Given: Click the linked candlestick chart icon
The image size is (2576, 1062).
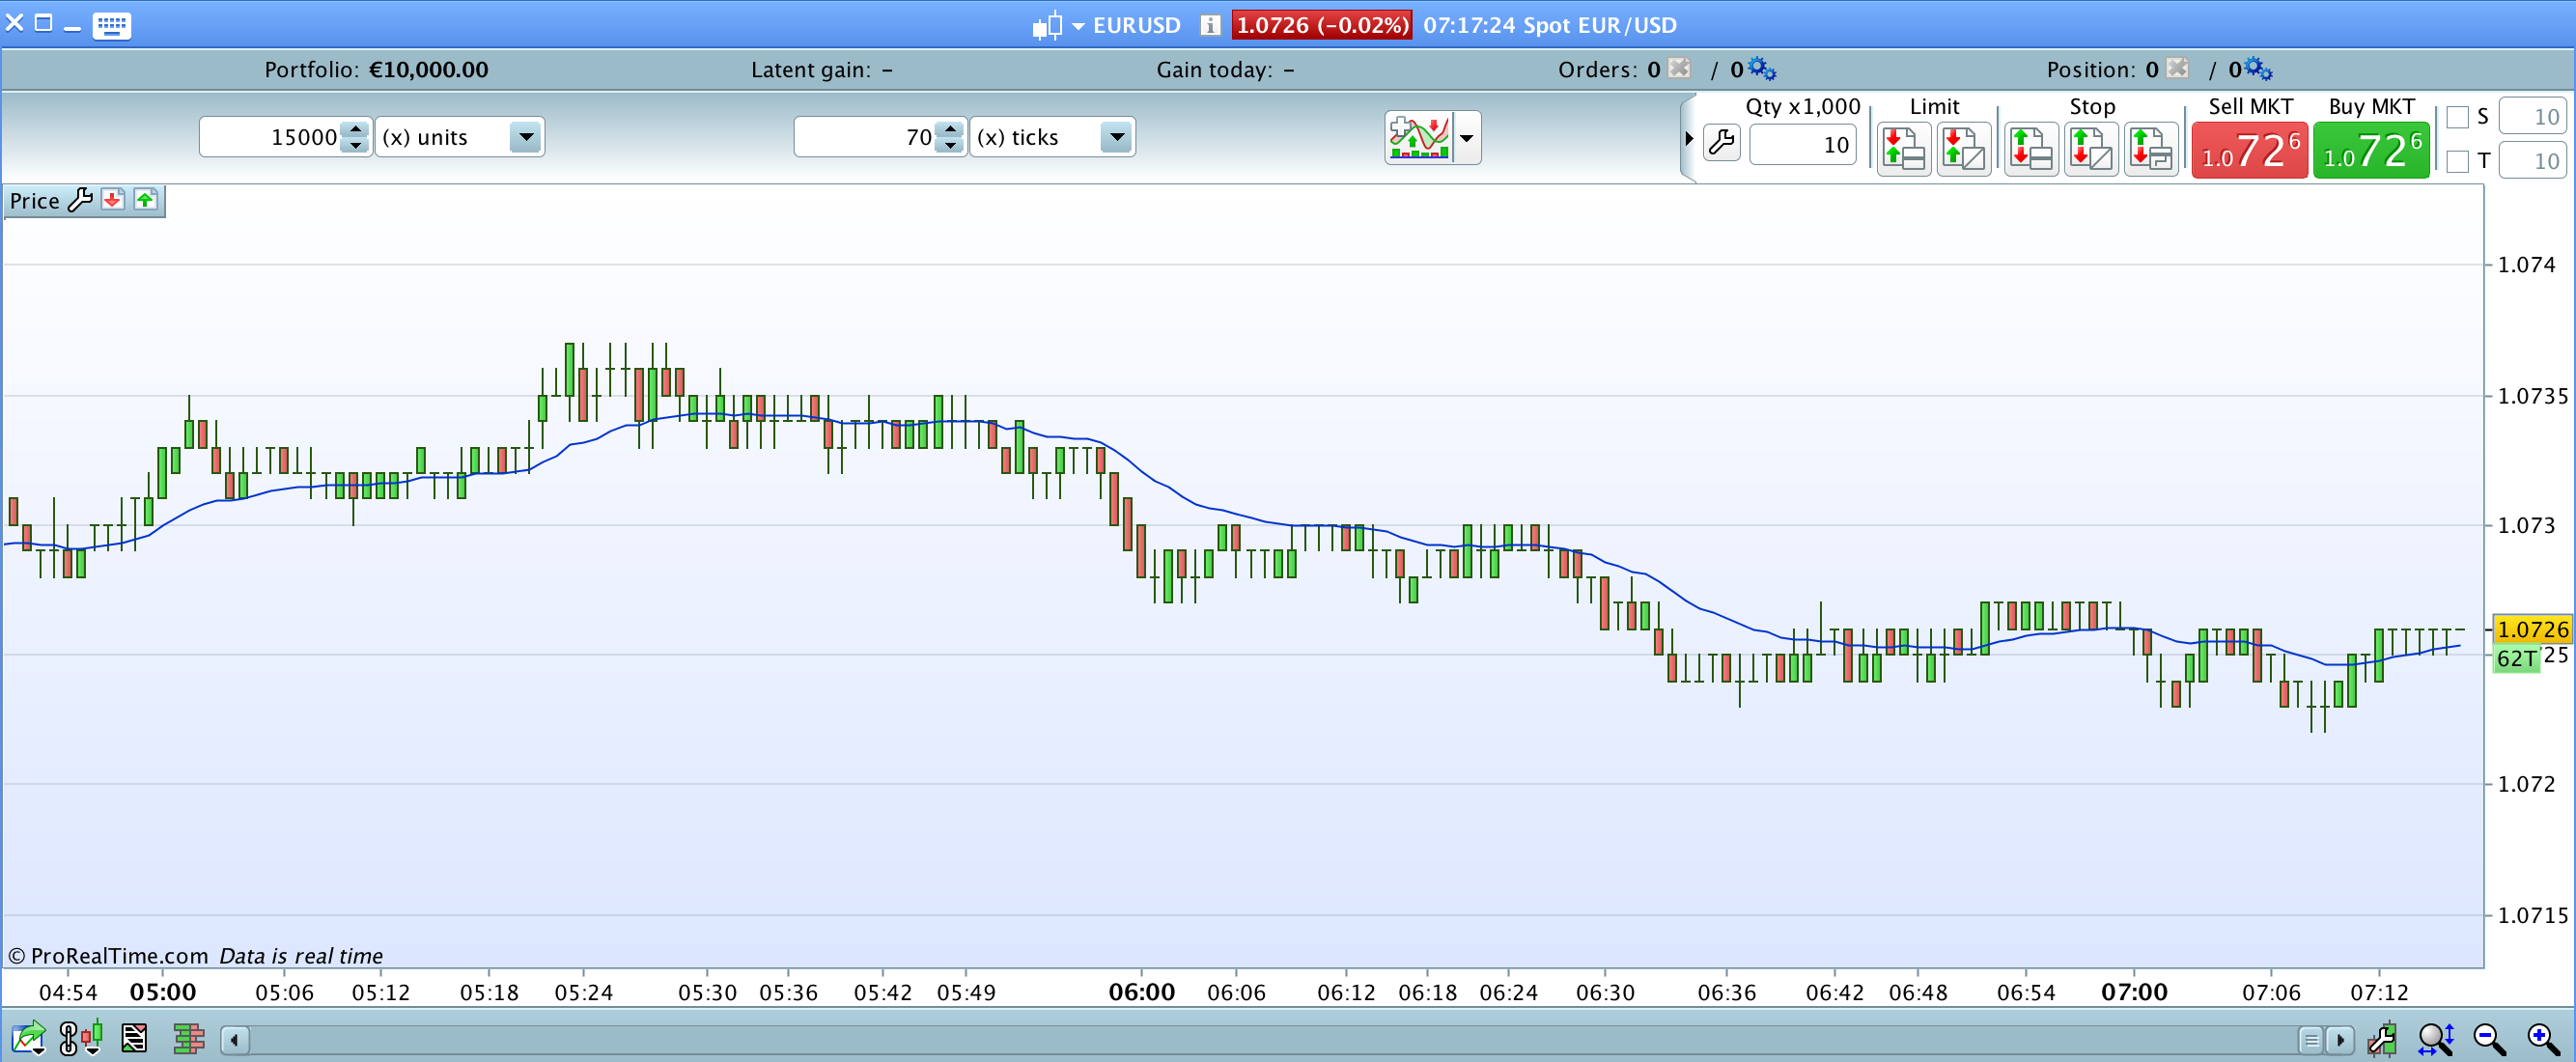Looking at the screenshot, I should (80, 1039).
